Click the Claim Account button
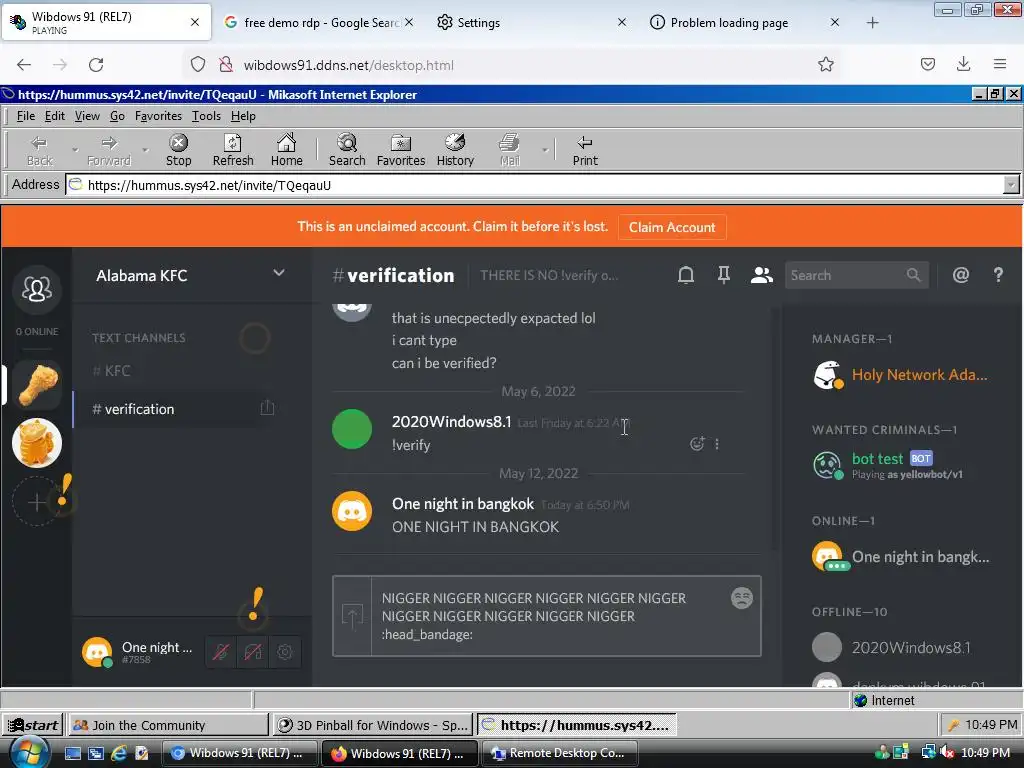 click(672, 227)
